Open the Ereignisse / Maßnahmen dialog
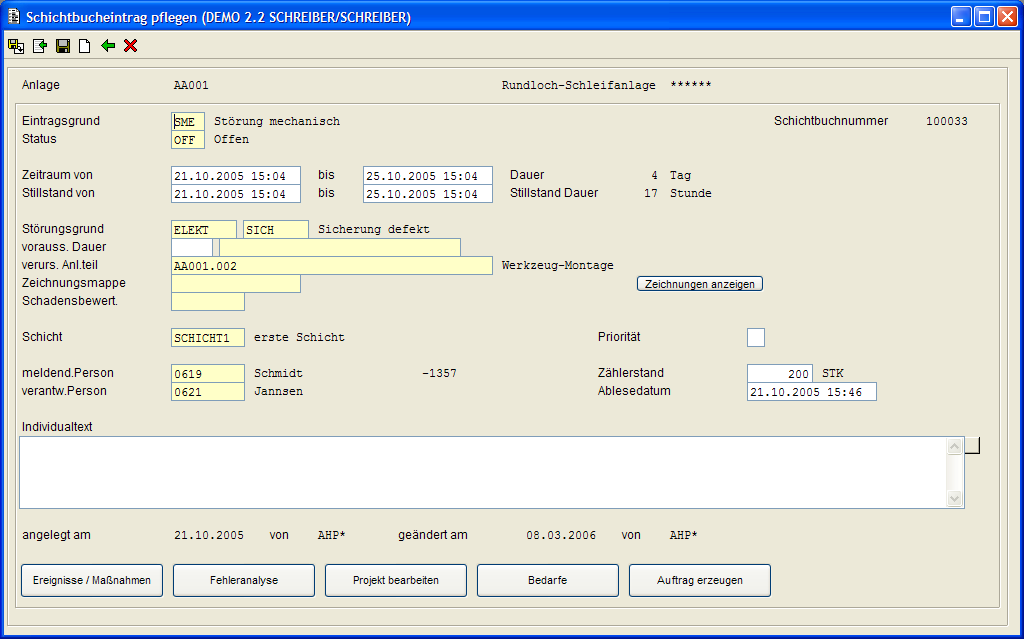 tap(92, 580)
